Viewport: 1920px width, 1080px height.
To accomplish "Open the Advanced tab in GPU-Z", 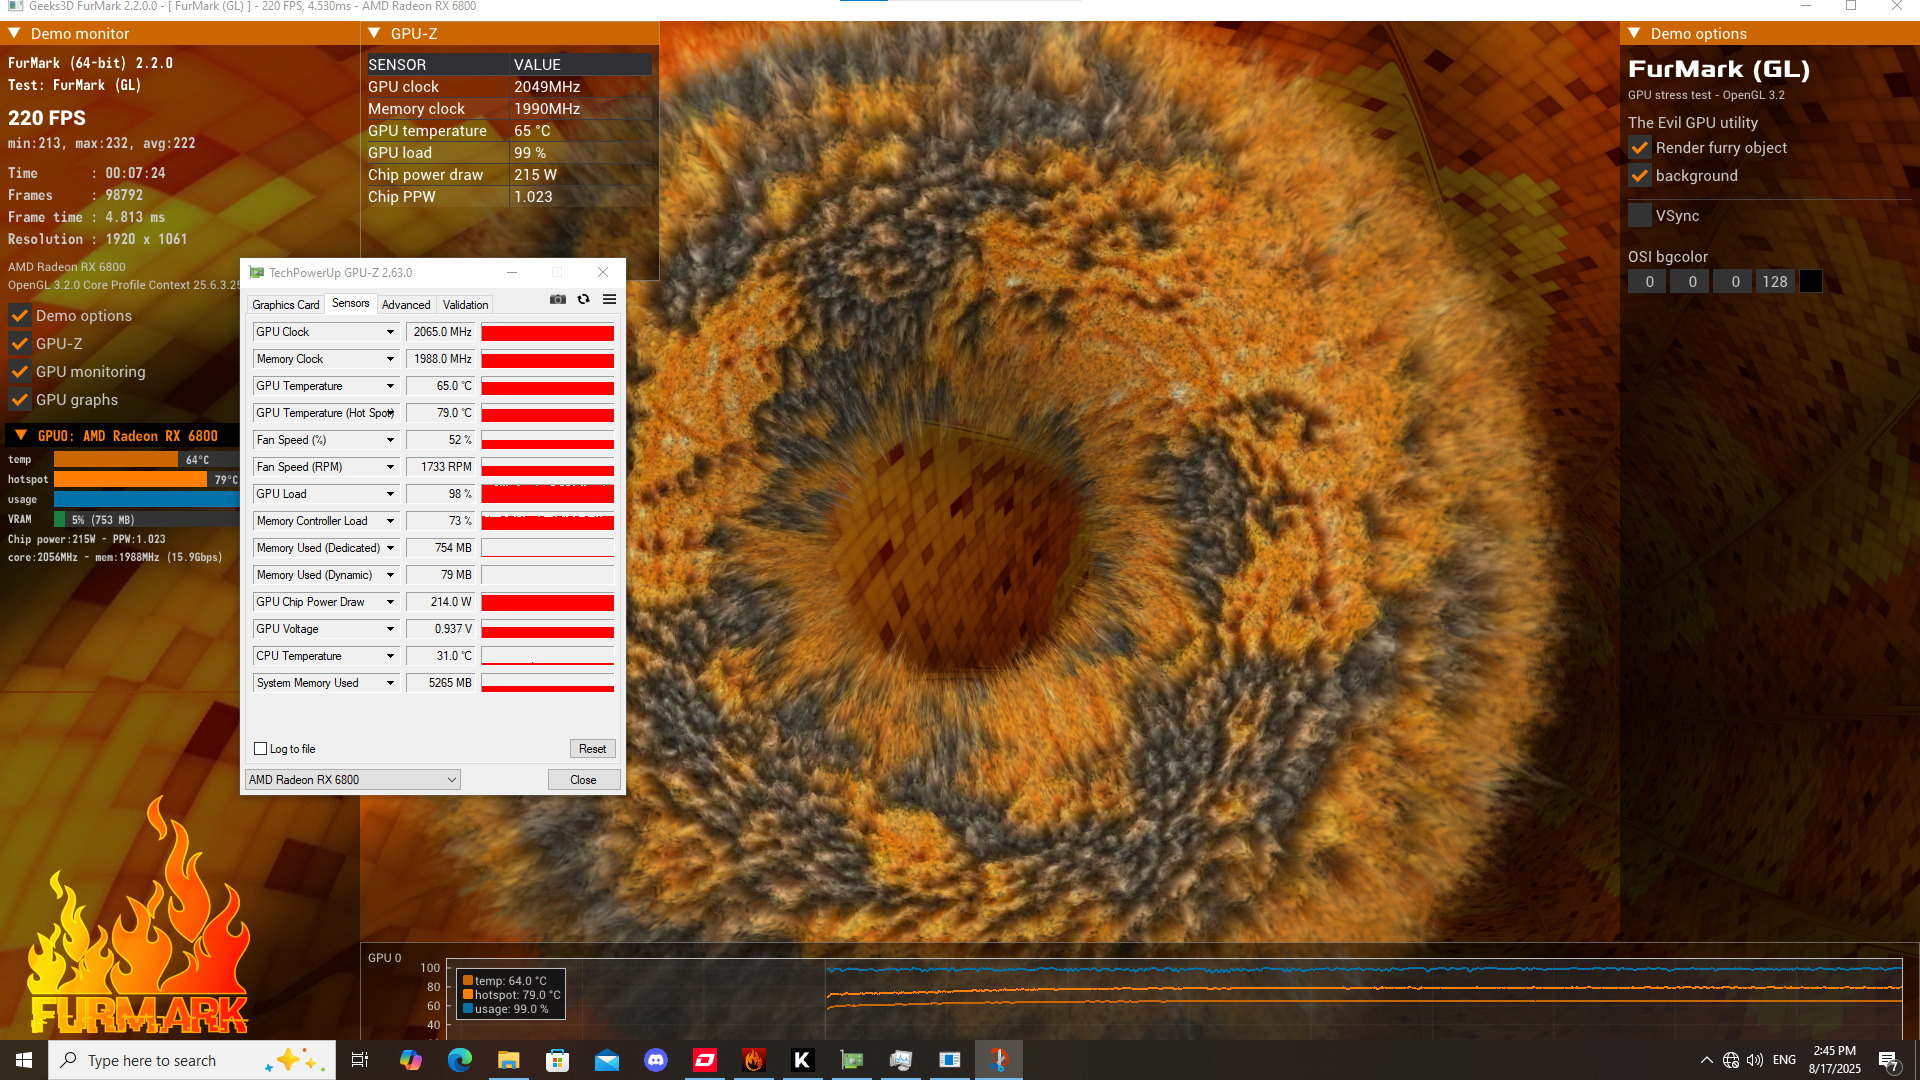I will (x=406, y=305).
